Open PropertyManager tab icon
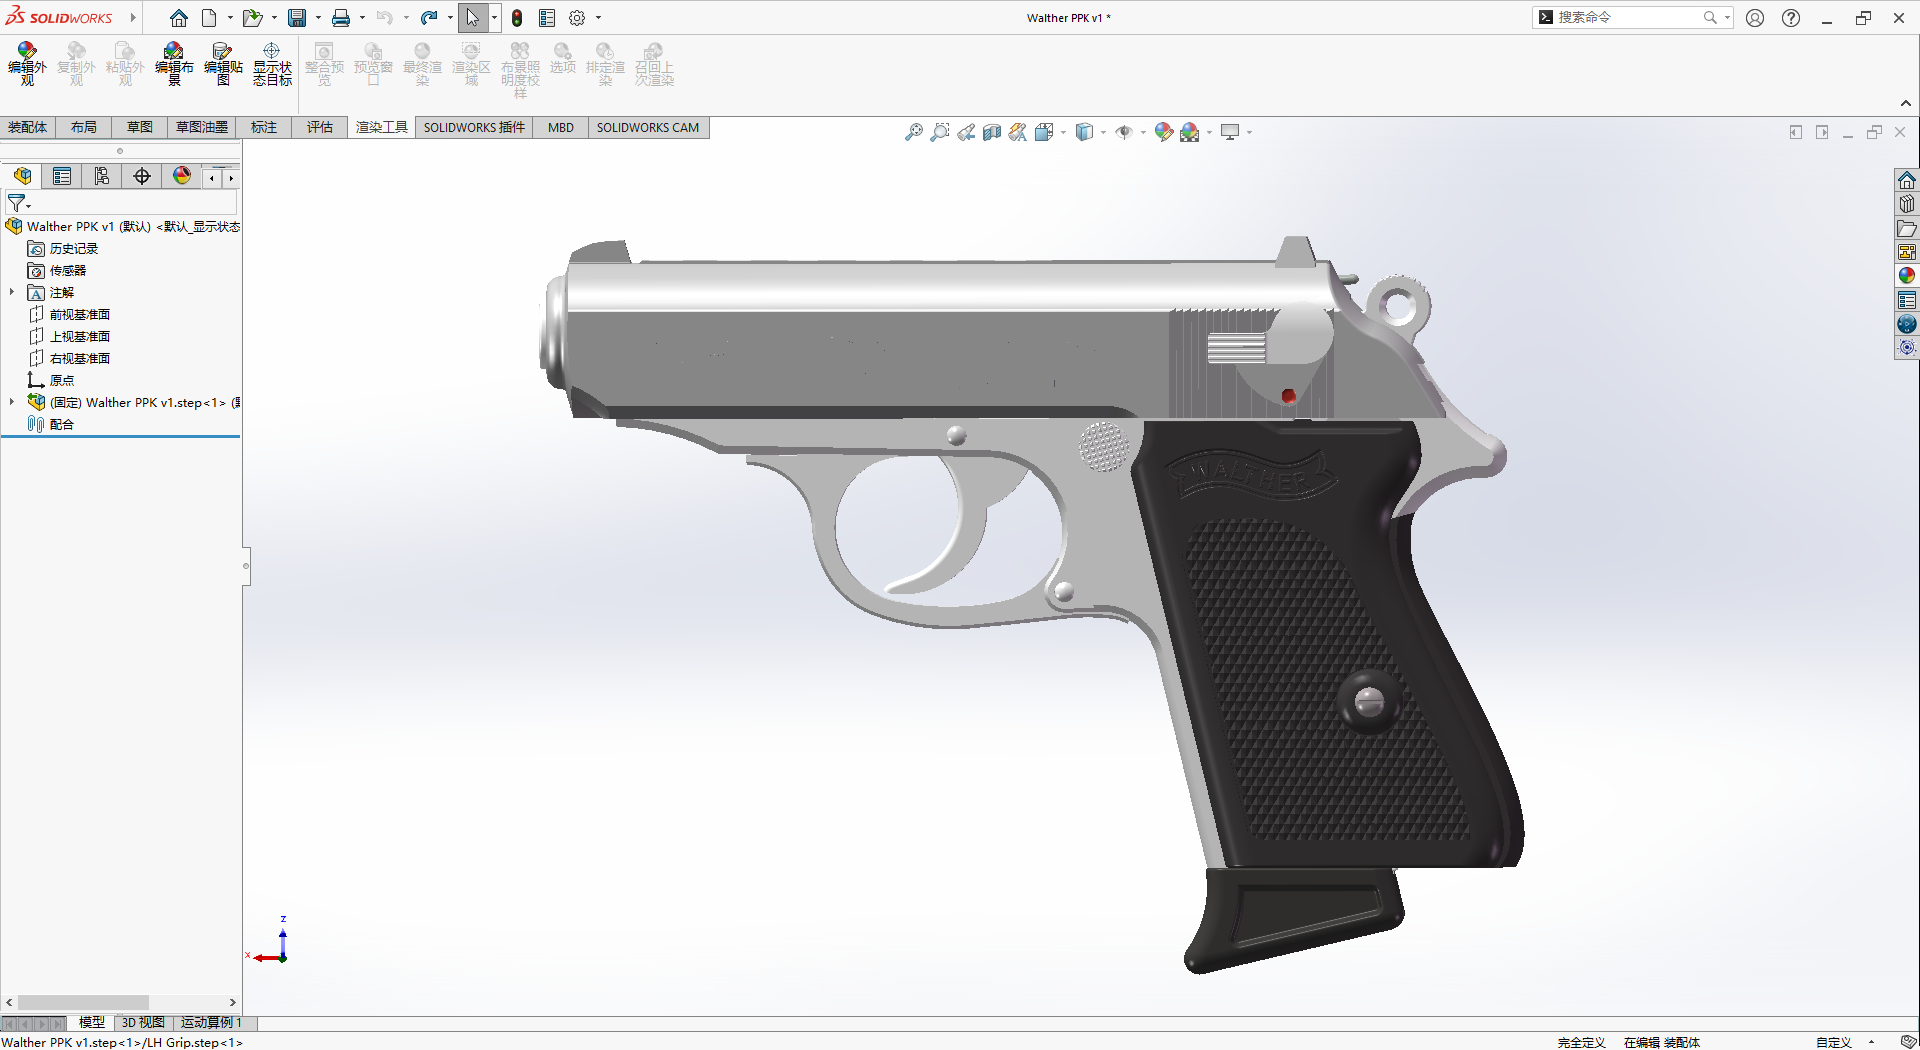1920x1050 pixels. pos(62,176)
